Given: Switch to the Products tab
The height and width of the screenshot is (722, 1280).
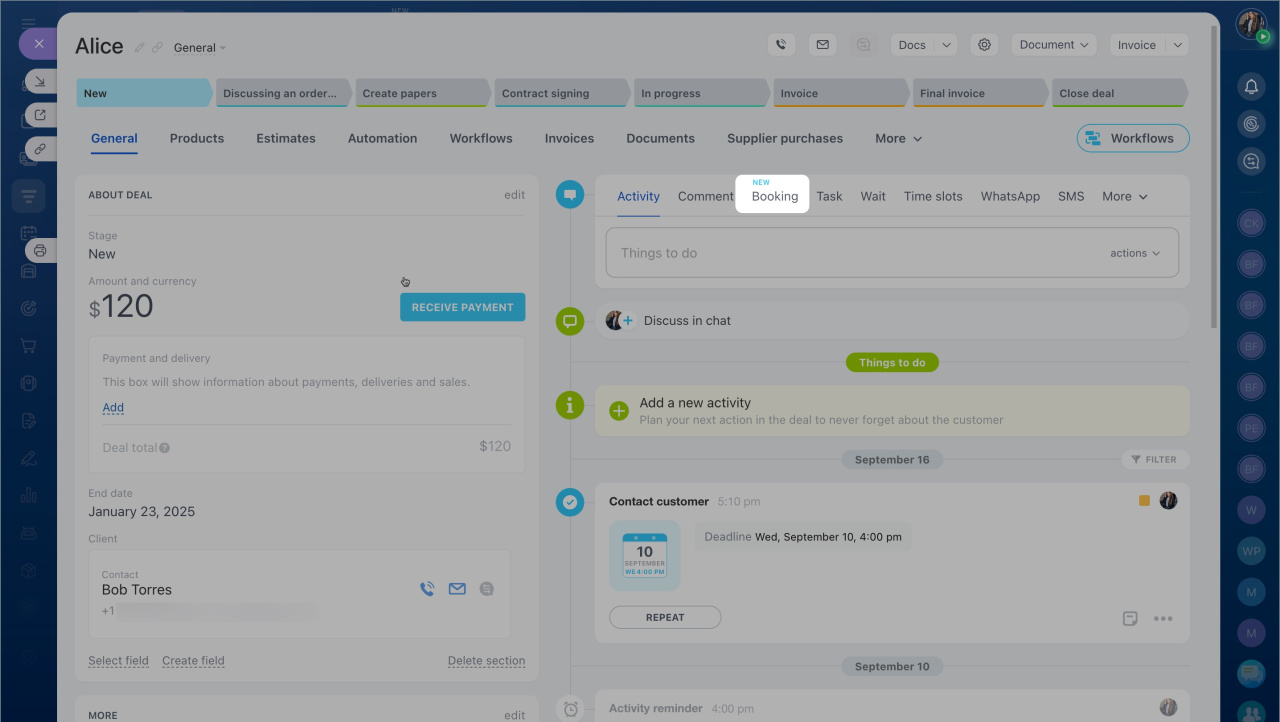Looking at the screenshot, I should 197,139.
